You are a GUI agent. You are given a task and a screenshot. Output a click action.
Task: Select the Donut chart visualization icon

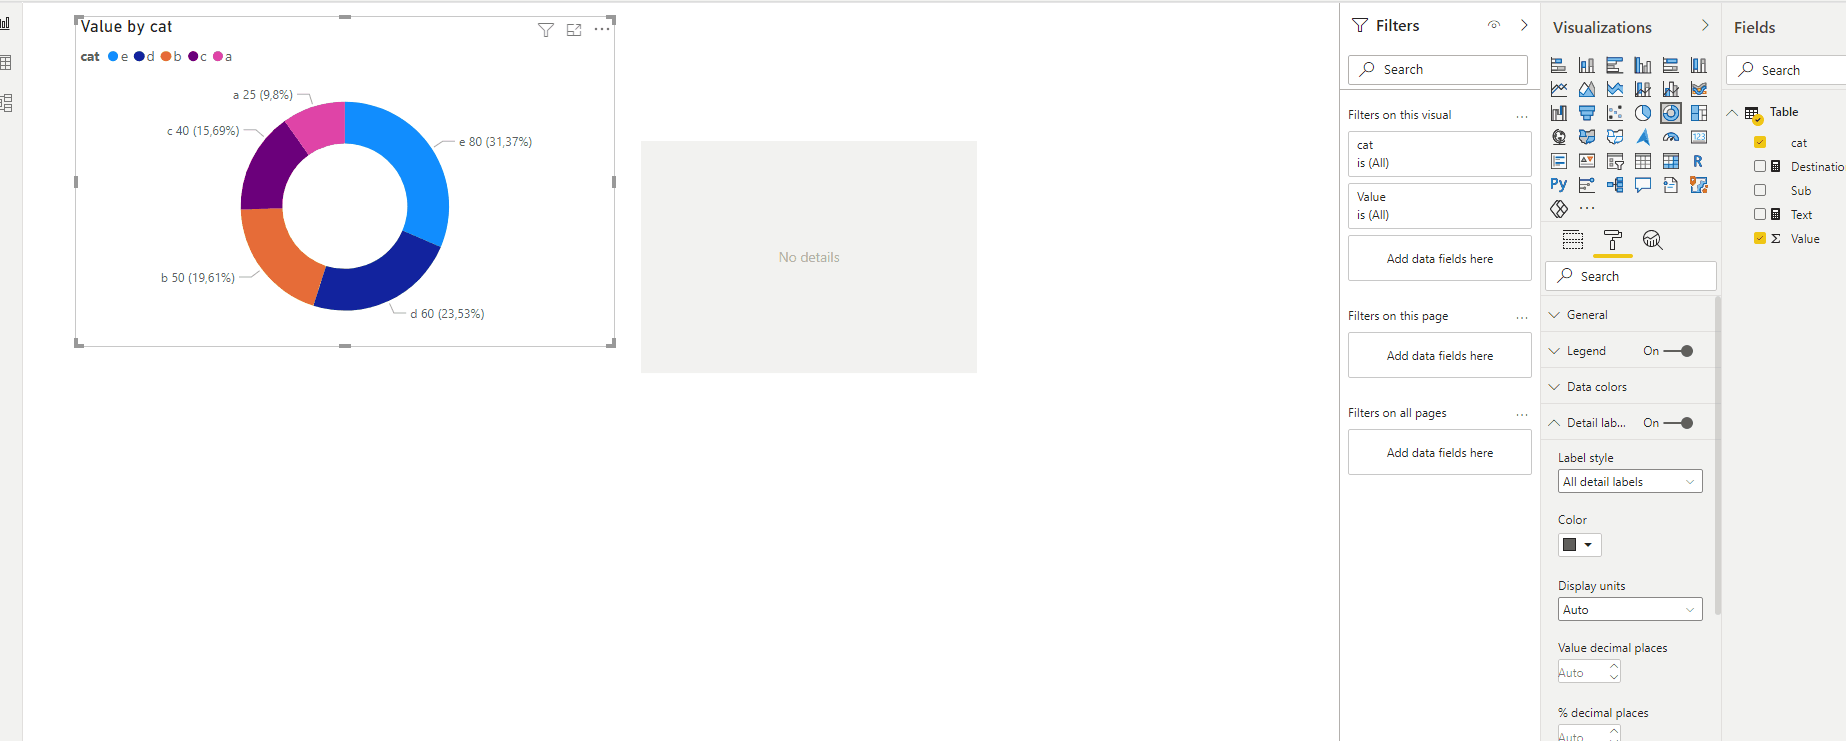point(1671,113)
